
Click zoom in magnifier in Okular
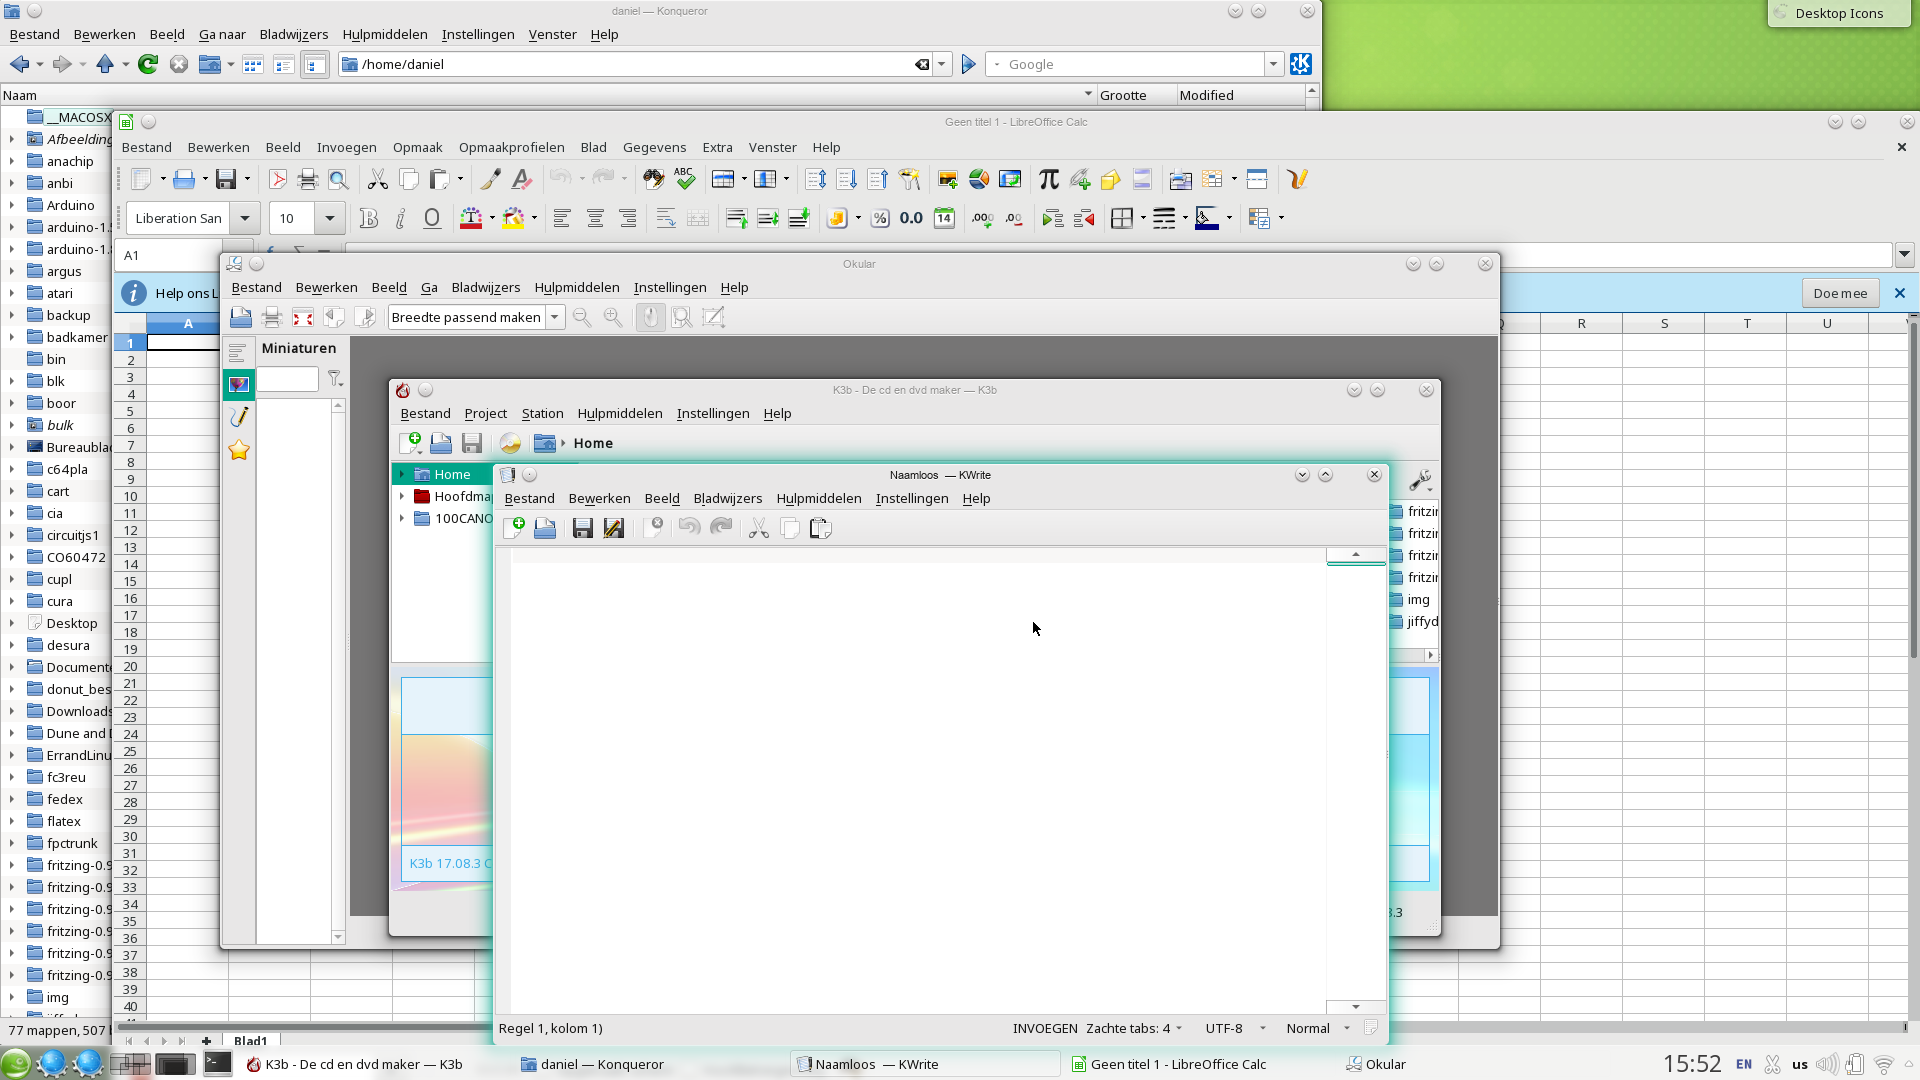(613, 317)
